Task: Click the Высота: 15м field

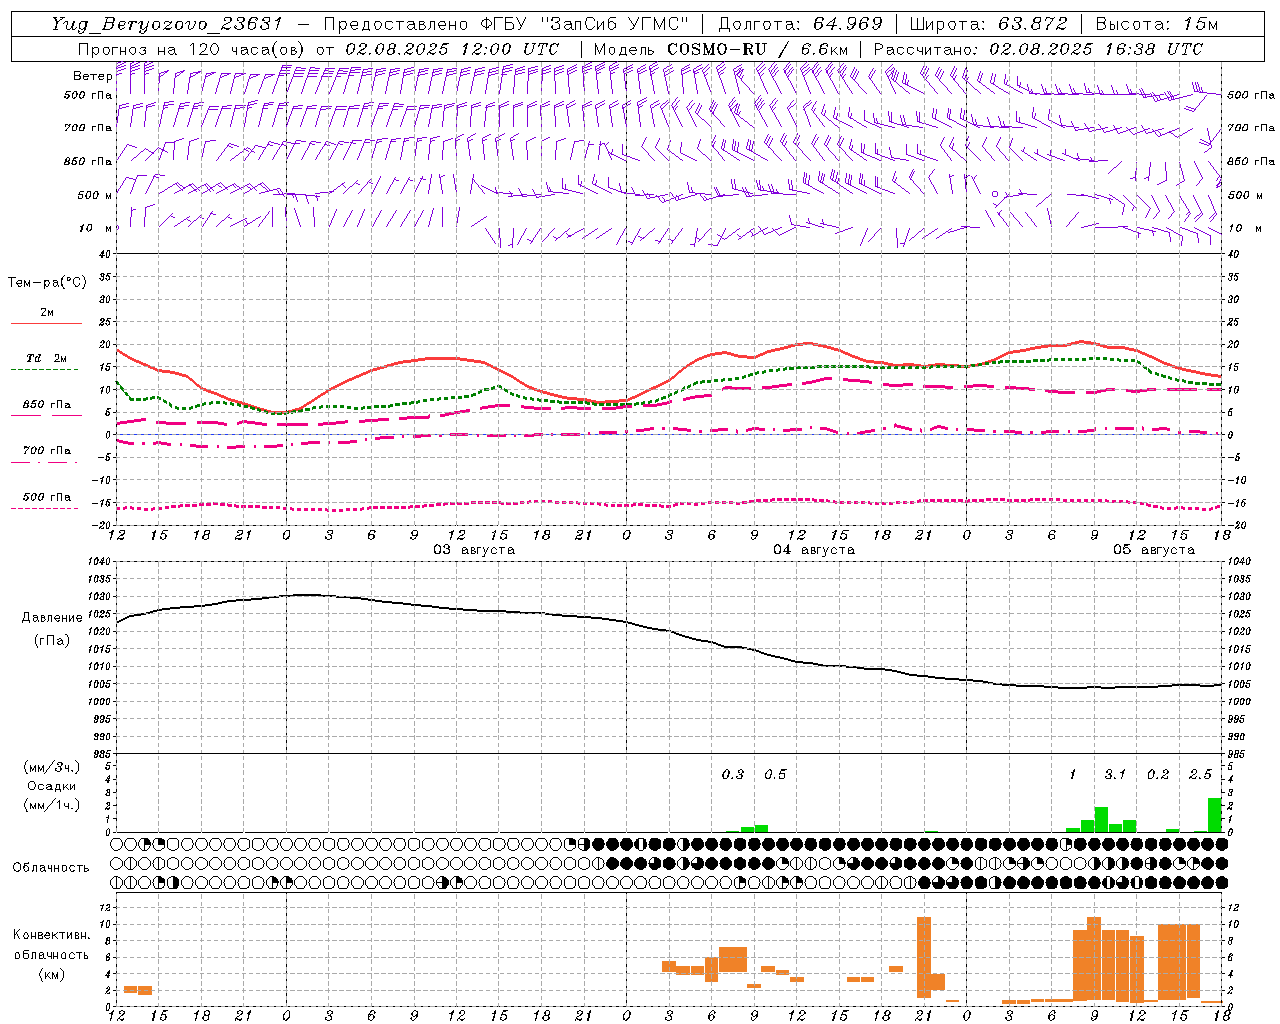Action: coord(1157,24)
